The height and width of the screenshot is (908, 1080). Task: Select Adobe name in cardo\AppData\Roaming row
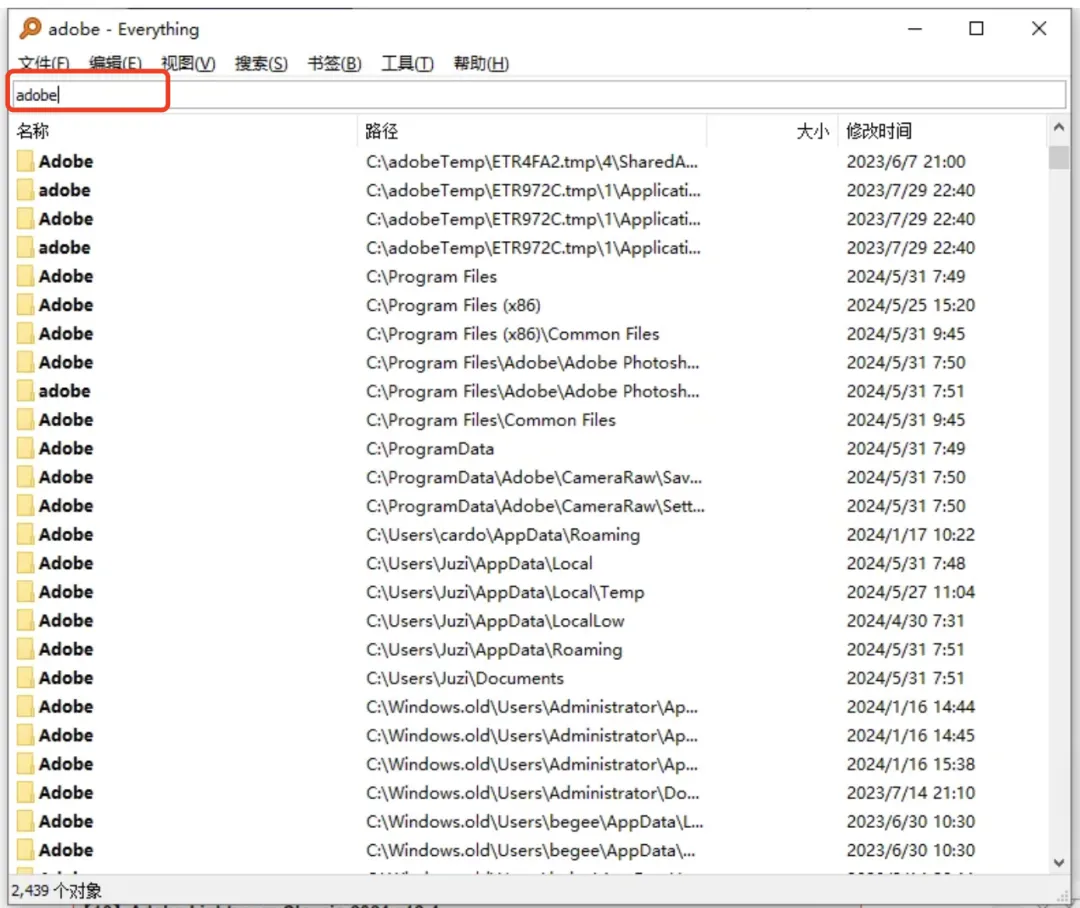click(66, 535)
